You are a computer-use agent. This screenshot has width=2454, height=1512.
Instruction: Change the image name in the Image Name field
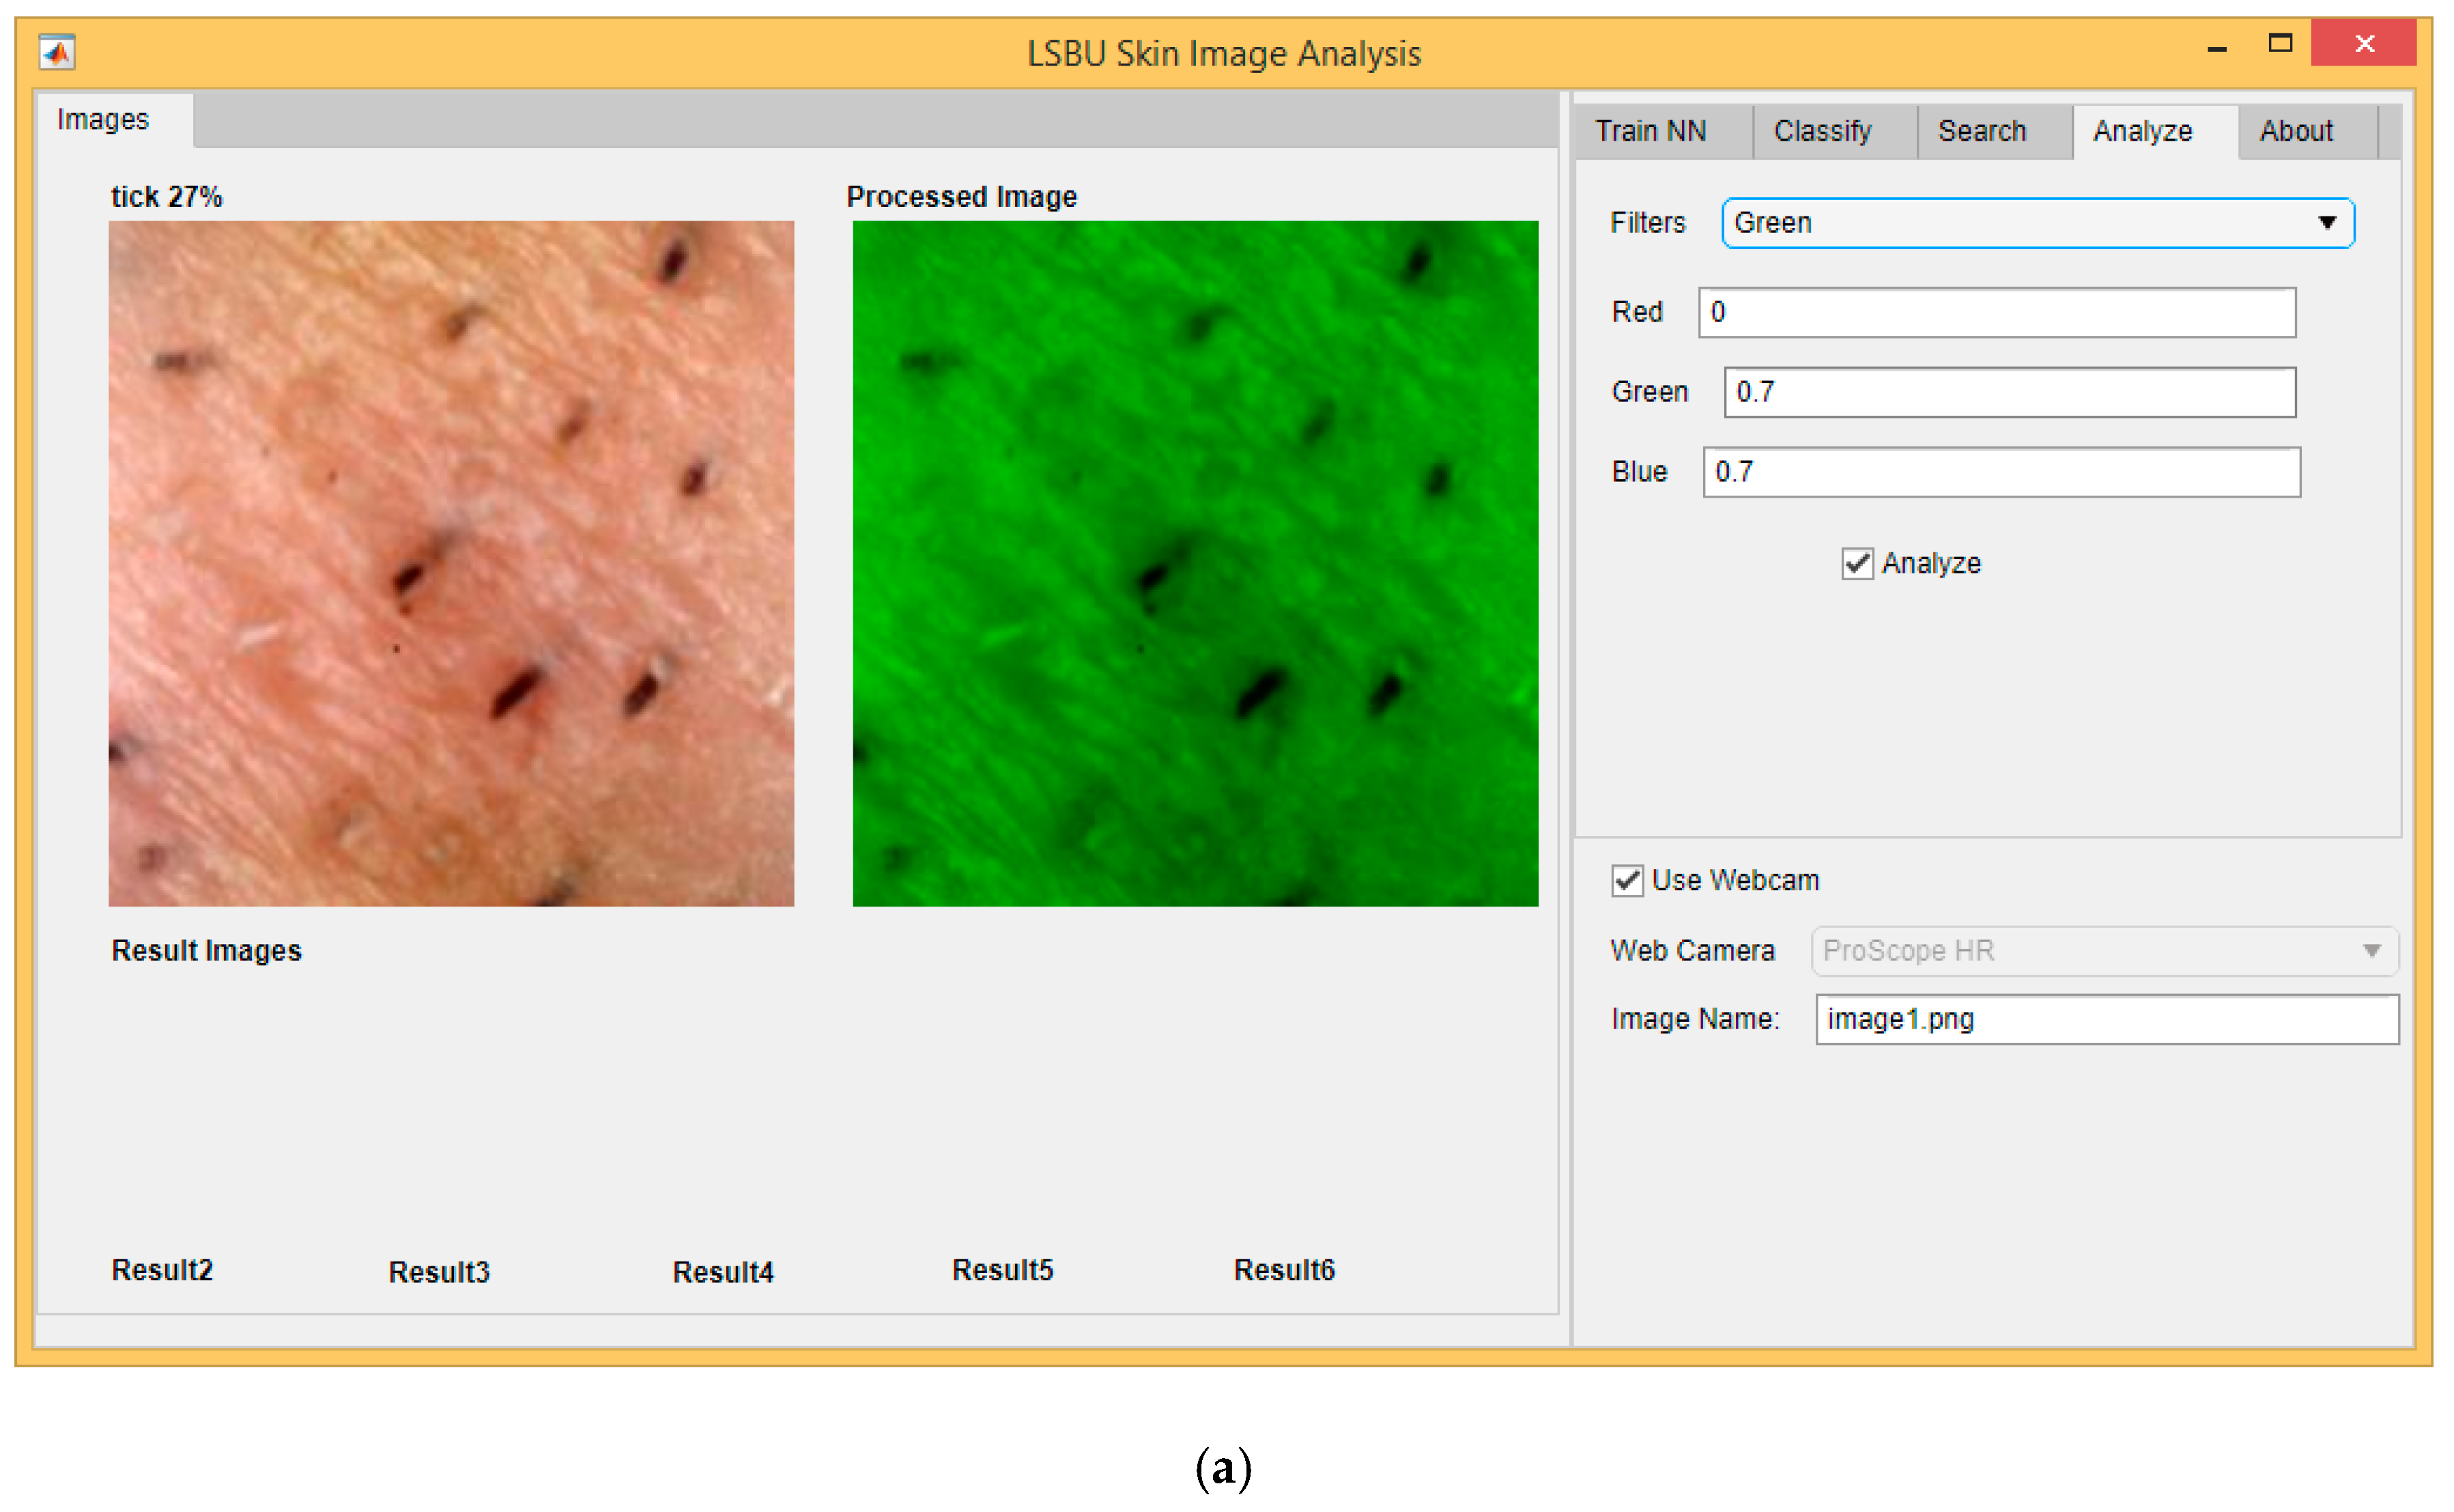pyautogui.click(x=2106, y=1019)
